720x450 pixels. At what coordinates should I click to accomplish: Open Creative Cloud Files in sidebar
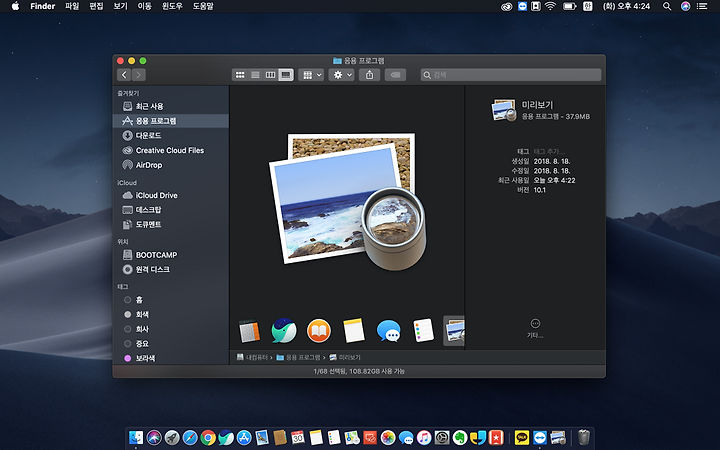coord(171,150)
